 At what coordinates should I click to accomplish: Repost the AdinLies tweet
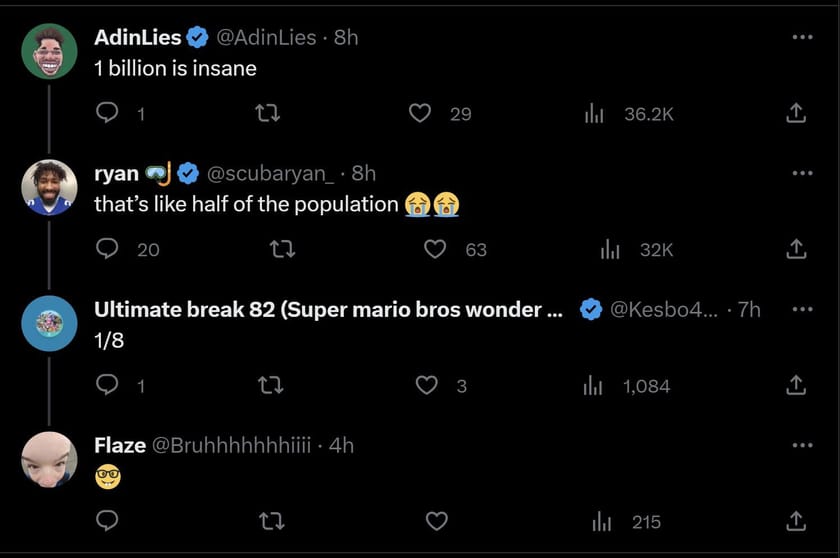point(268,114)
